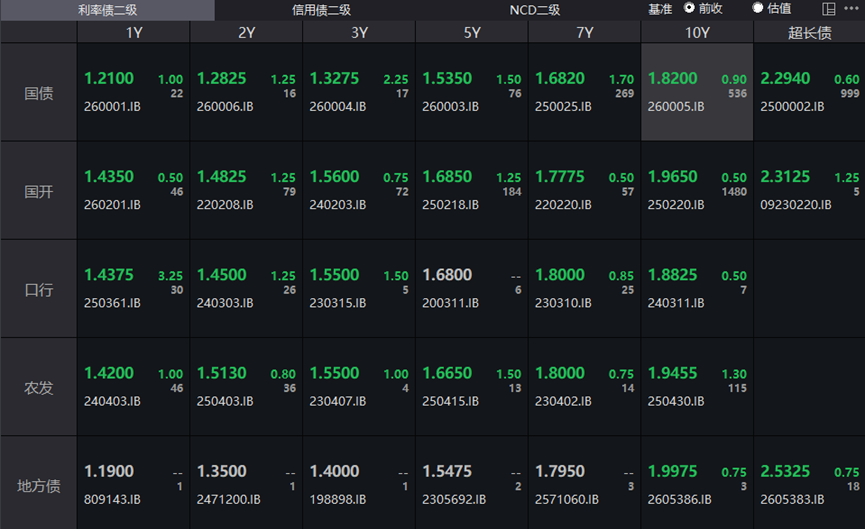Click the 农发 2Y yield 1.5130
Image resolution: width=865 pixels, height=529 pixels.
click(x=222, y=373)
